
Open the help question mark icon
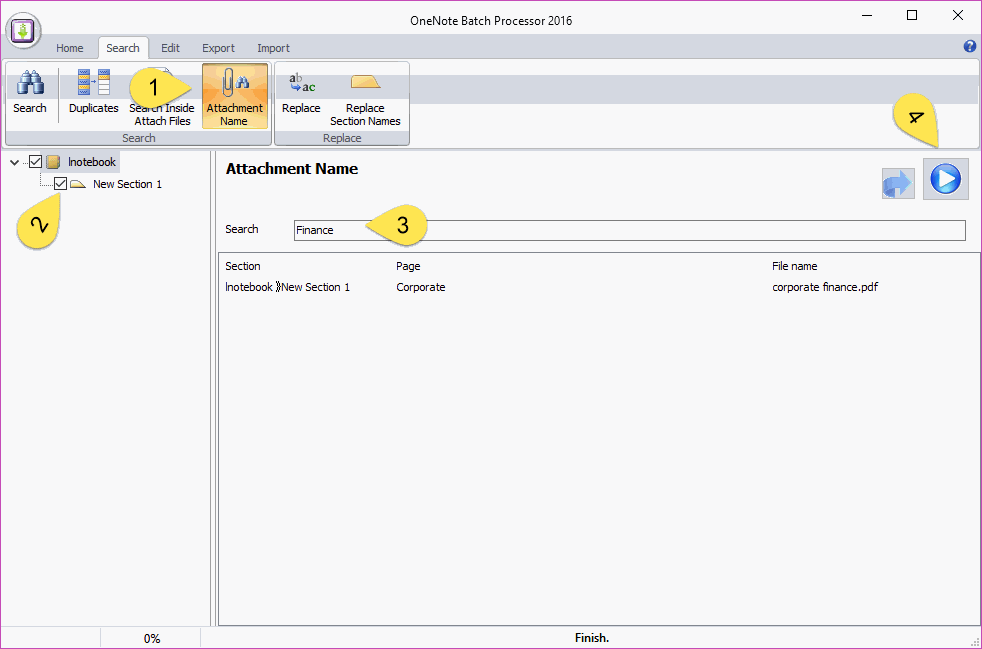click(969, 46)
